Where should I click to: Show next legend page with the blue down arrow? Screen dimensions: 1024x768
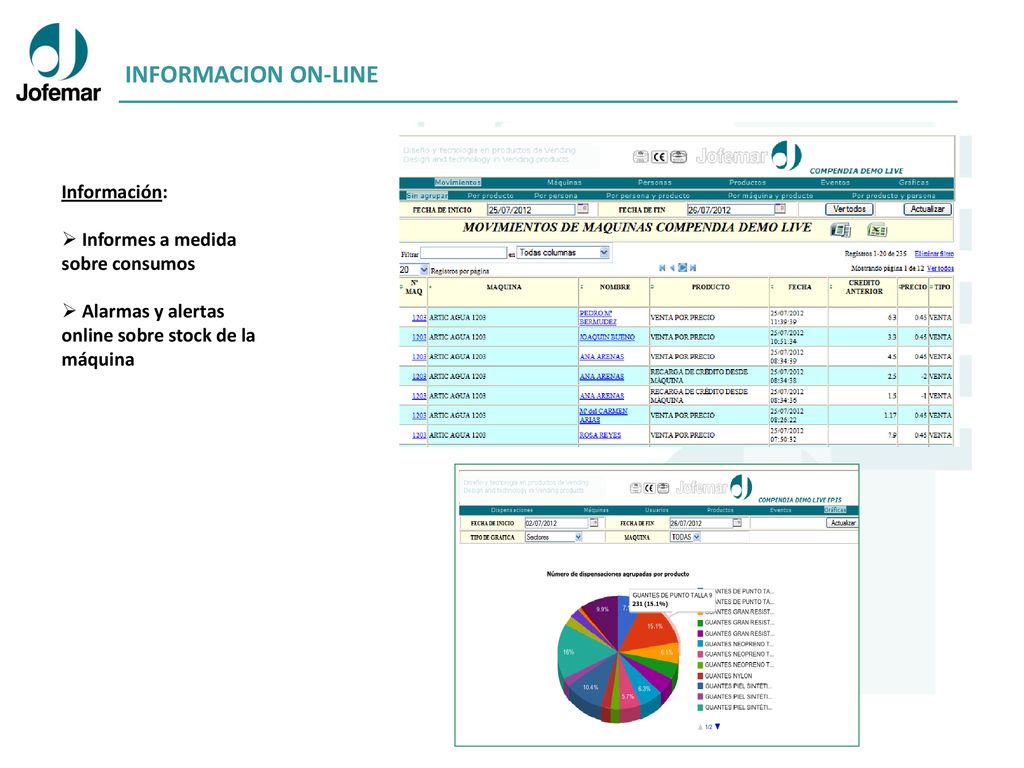pos(718,727)
